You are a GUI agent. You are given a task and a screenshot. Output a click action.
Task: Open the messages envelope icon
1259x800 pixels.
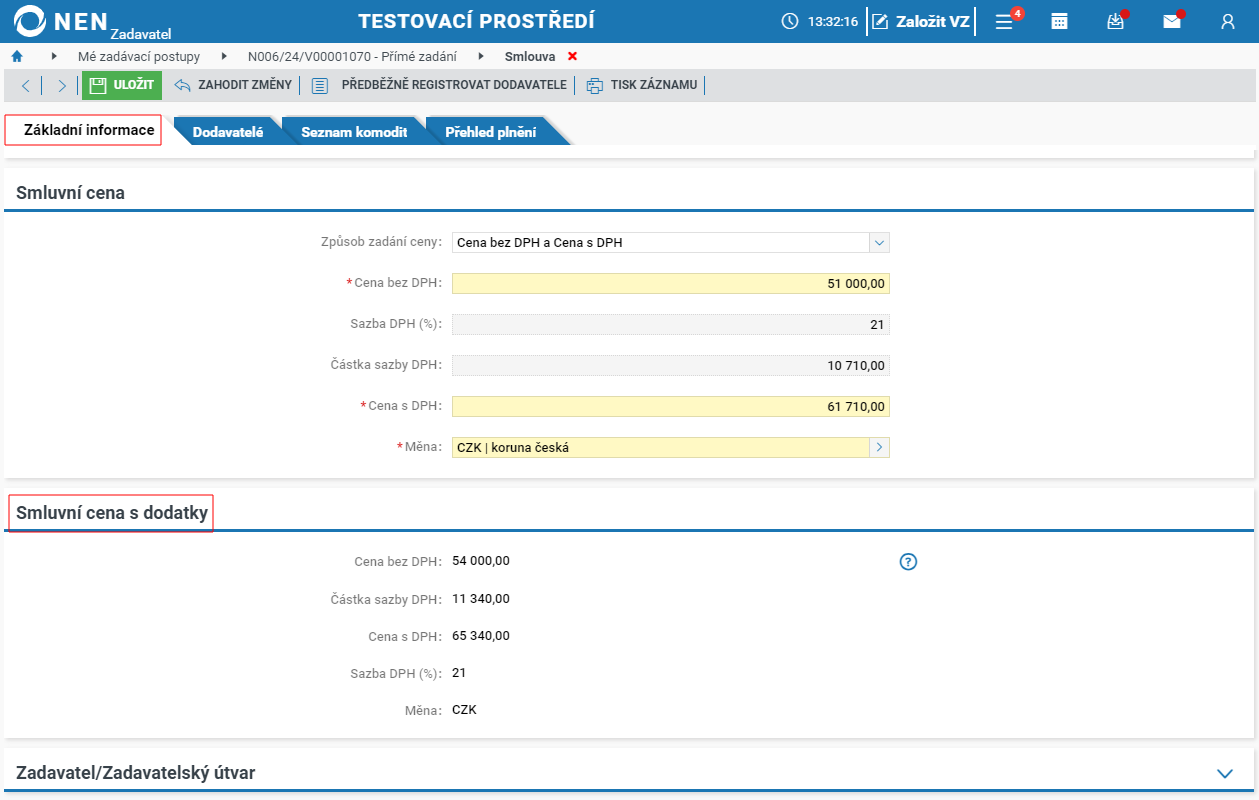tap(1172, 21)
